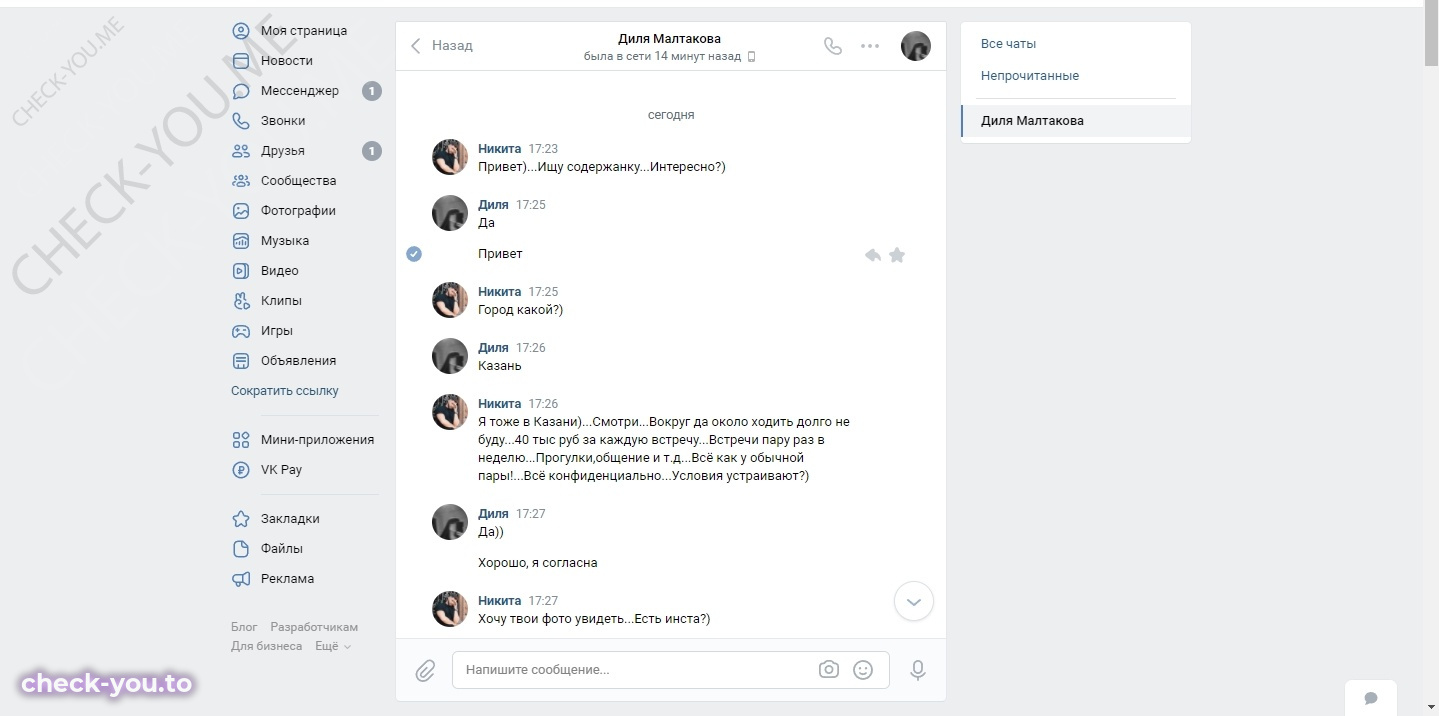Viewport: 1439px width, 716px height.
Task: Open Моя страница profile icon
Action: coord(241,31)
